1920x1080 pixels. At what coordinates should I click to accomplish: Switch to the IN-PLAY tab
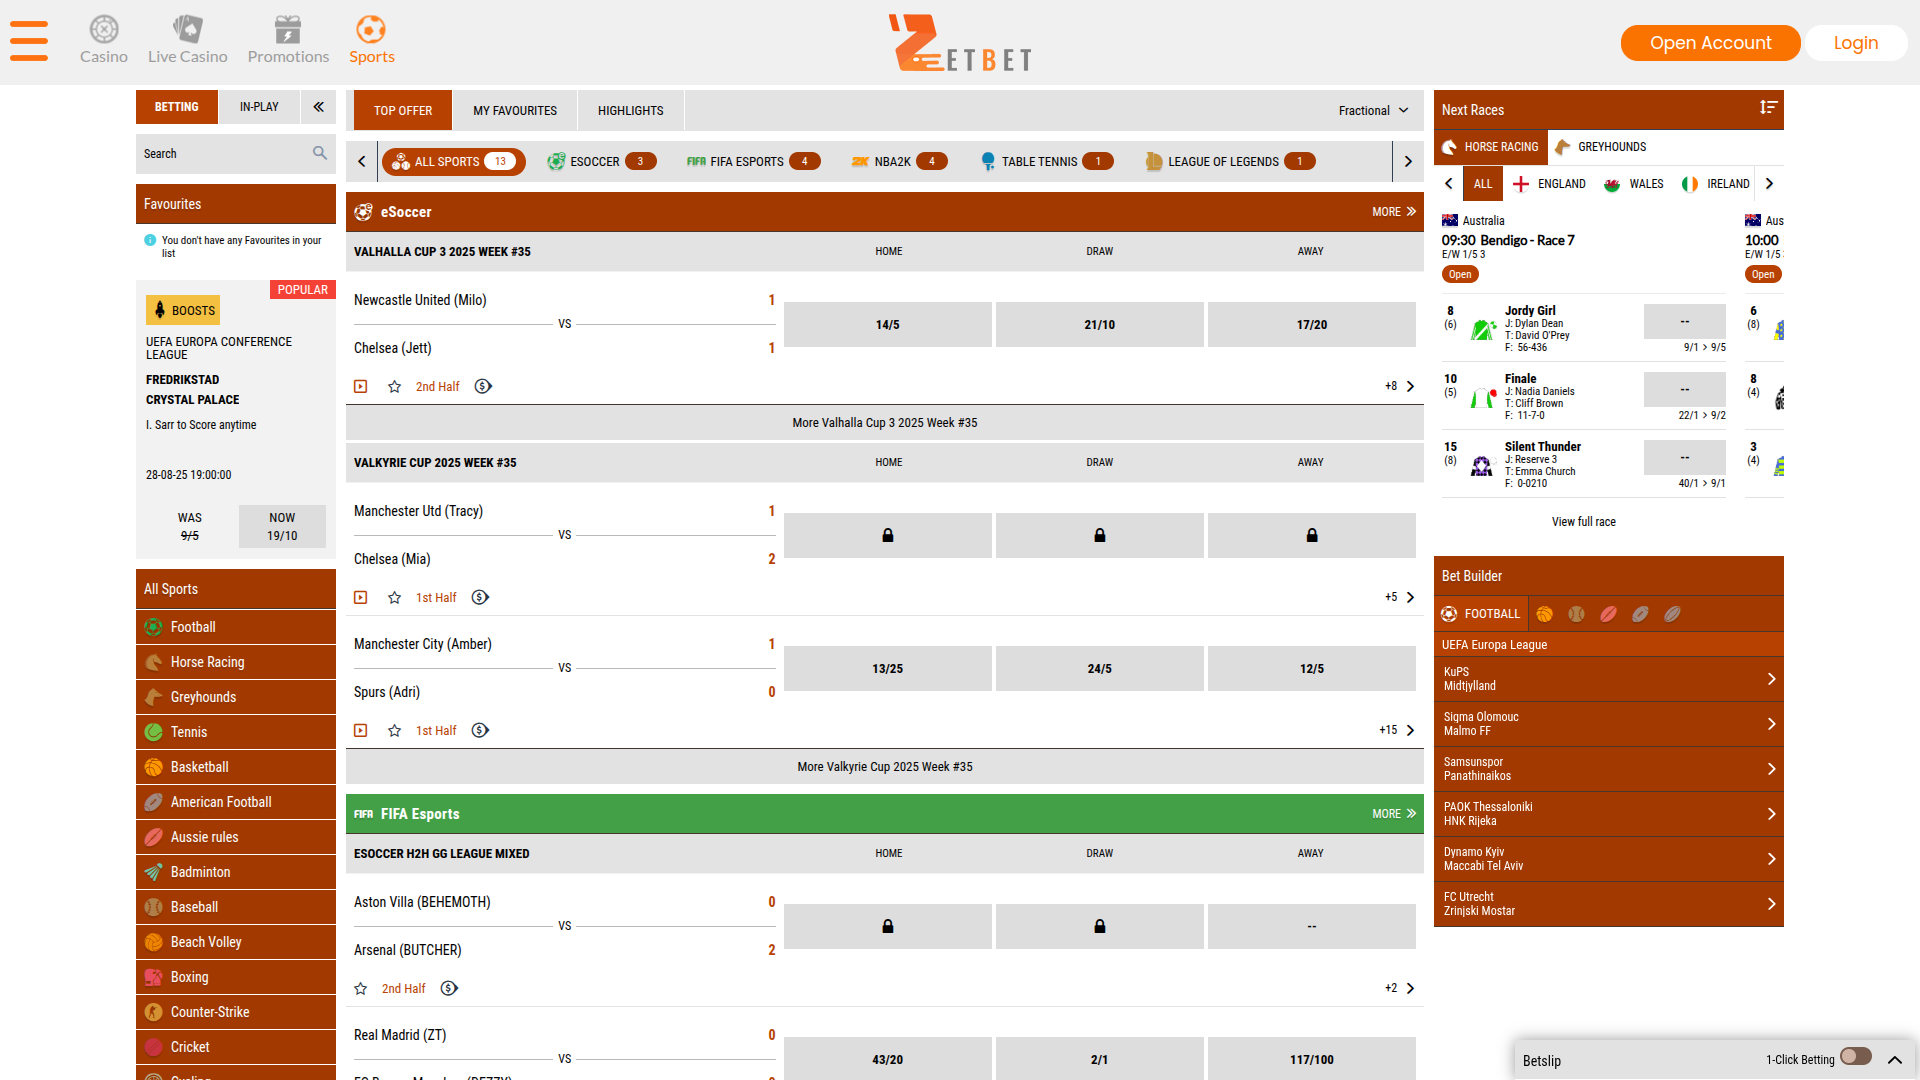coord(260,106)
